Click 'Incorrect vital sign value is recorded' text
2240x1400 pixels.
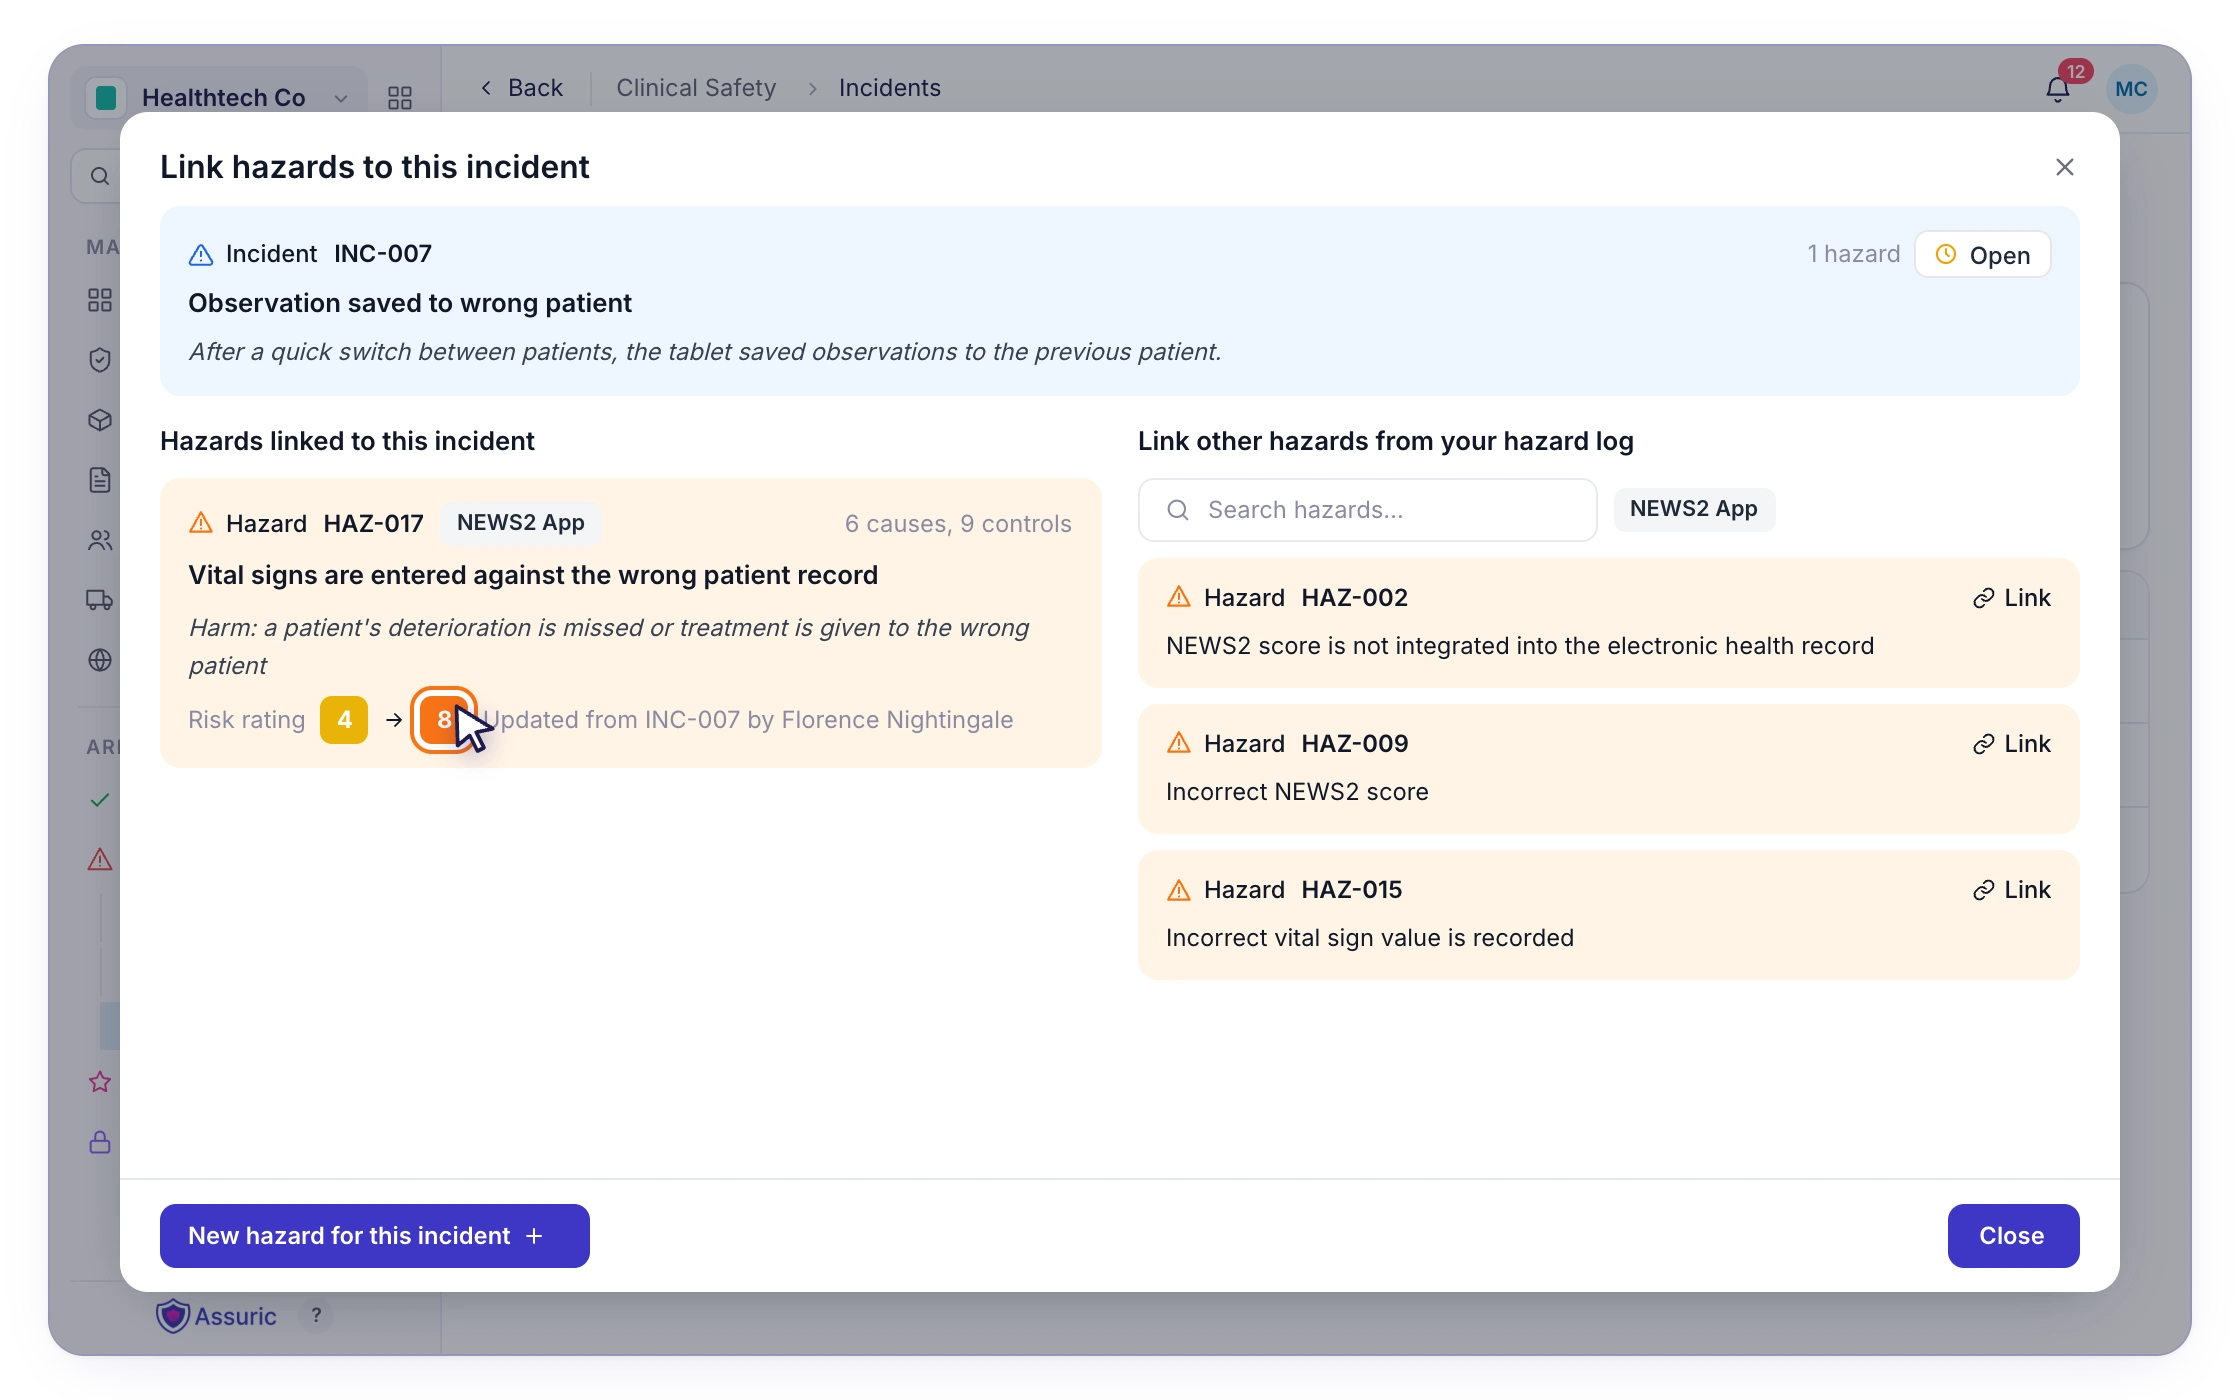[x=1370, y=938]
